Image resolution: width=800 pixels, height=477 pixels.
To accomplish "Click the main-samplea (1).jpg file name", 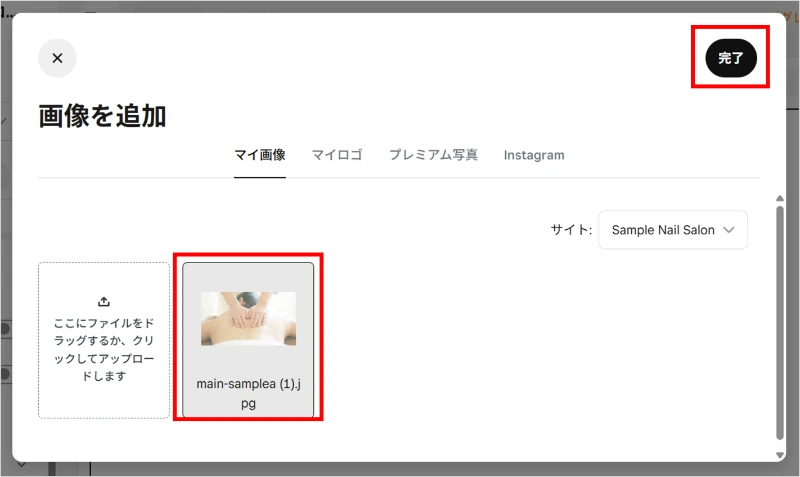I will pyautogui.click(x=248, y=393).
